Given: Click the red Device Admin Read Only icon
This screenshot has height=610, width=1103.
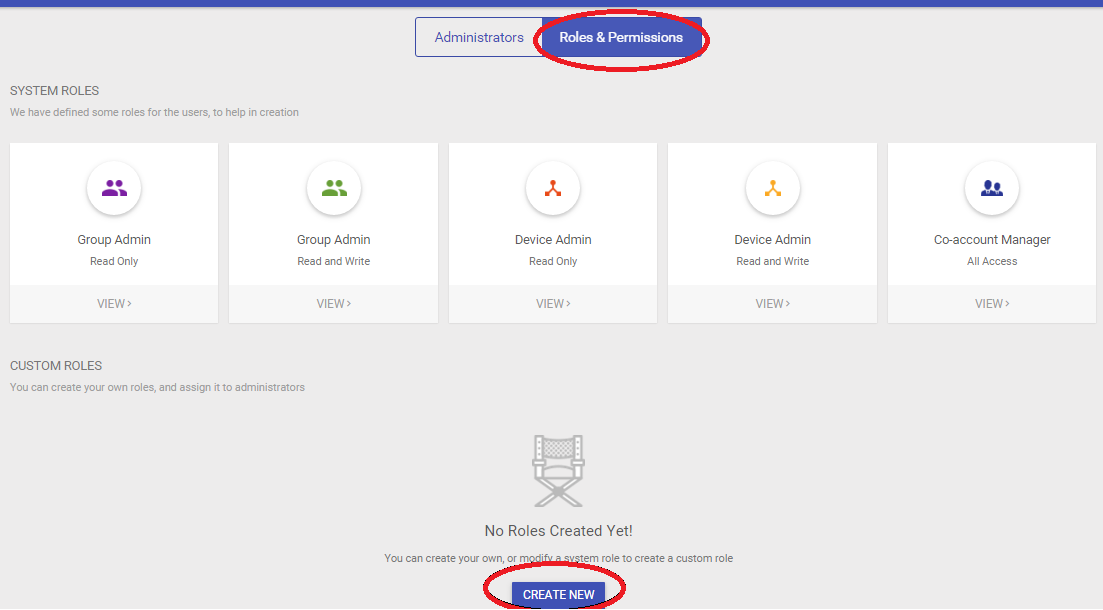Looking at the screenshot, I should [553, 188].
